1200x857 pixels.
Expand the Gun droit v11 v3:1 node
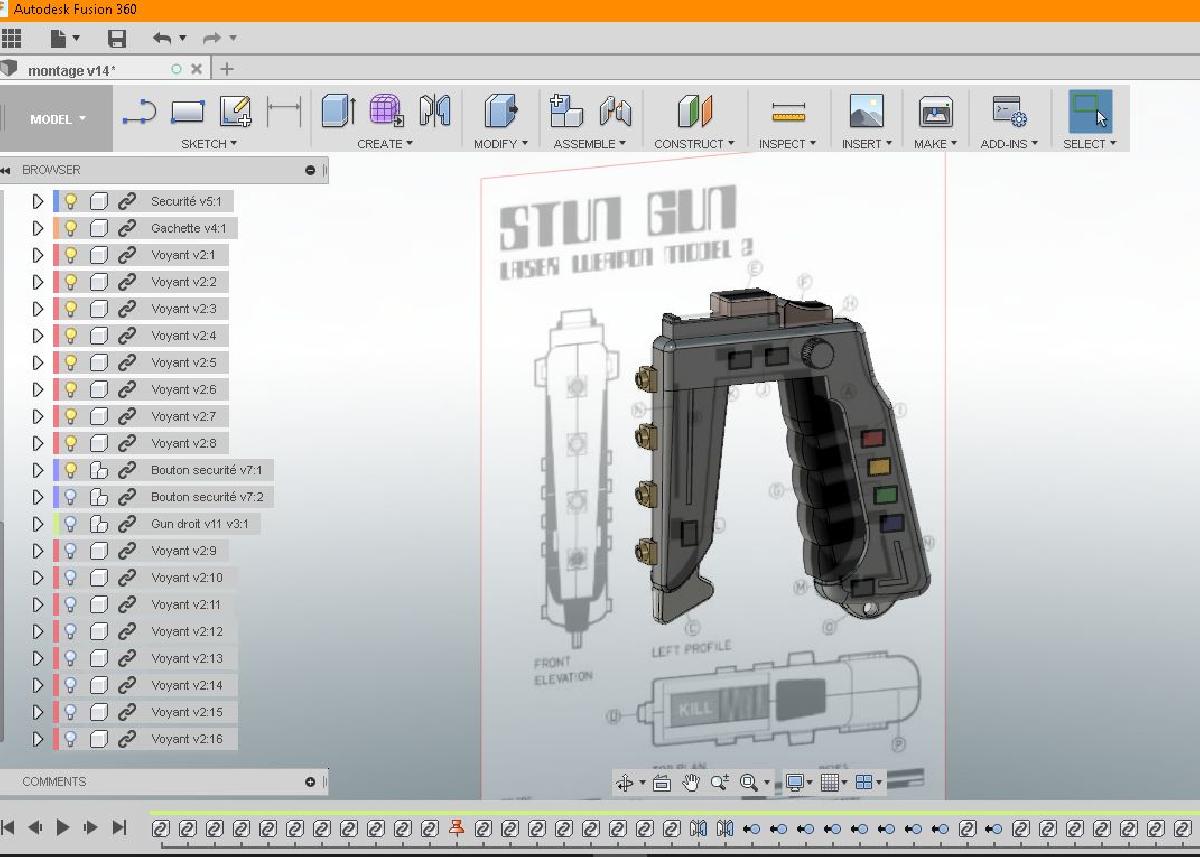(38, 524)
